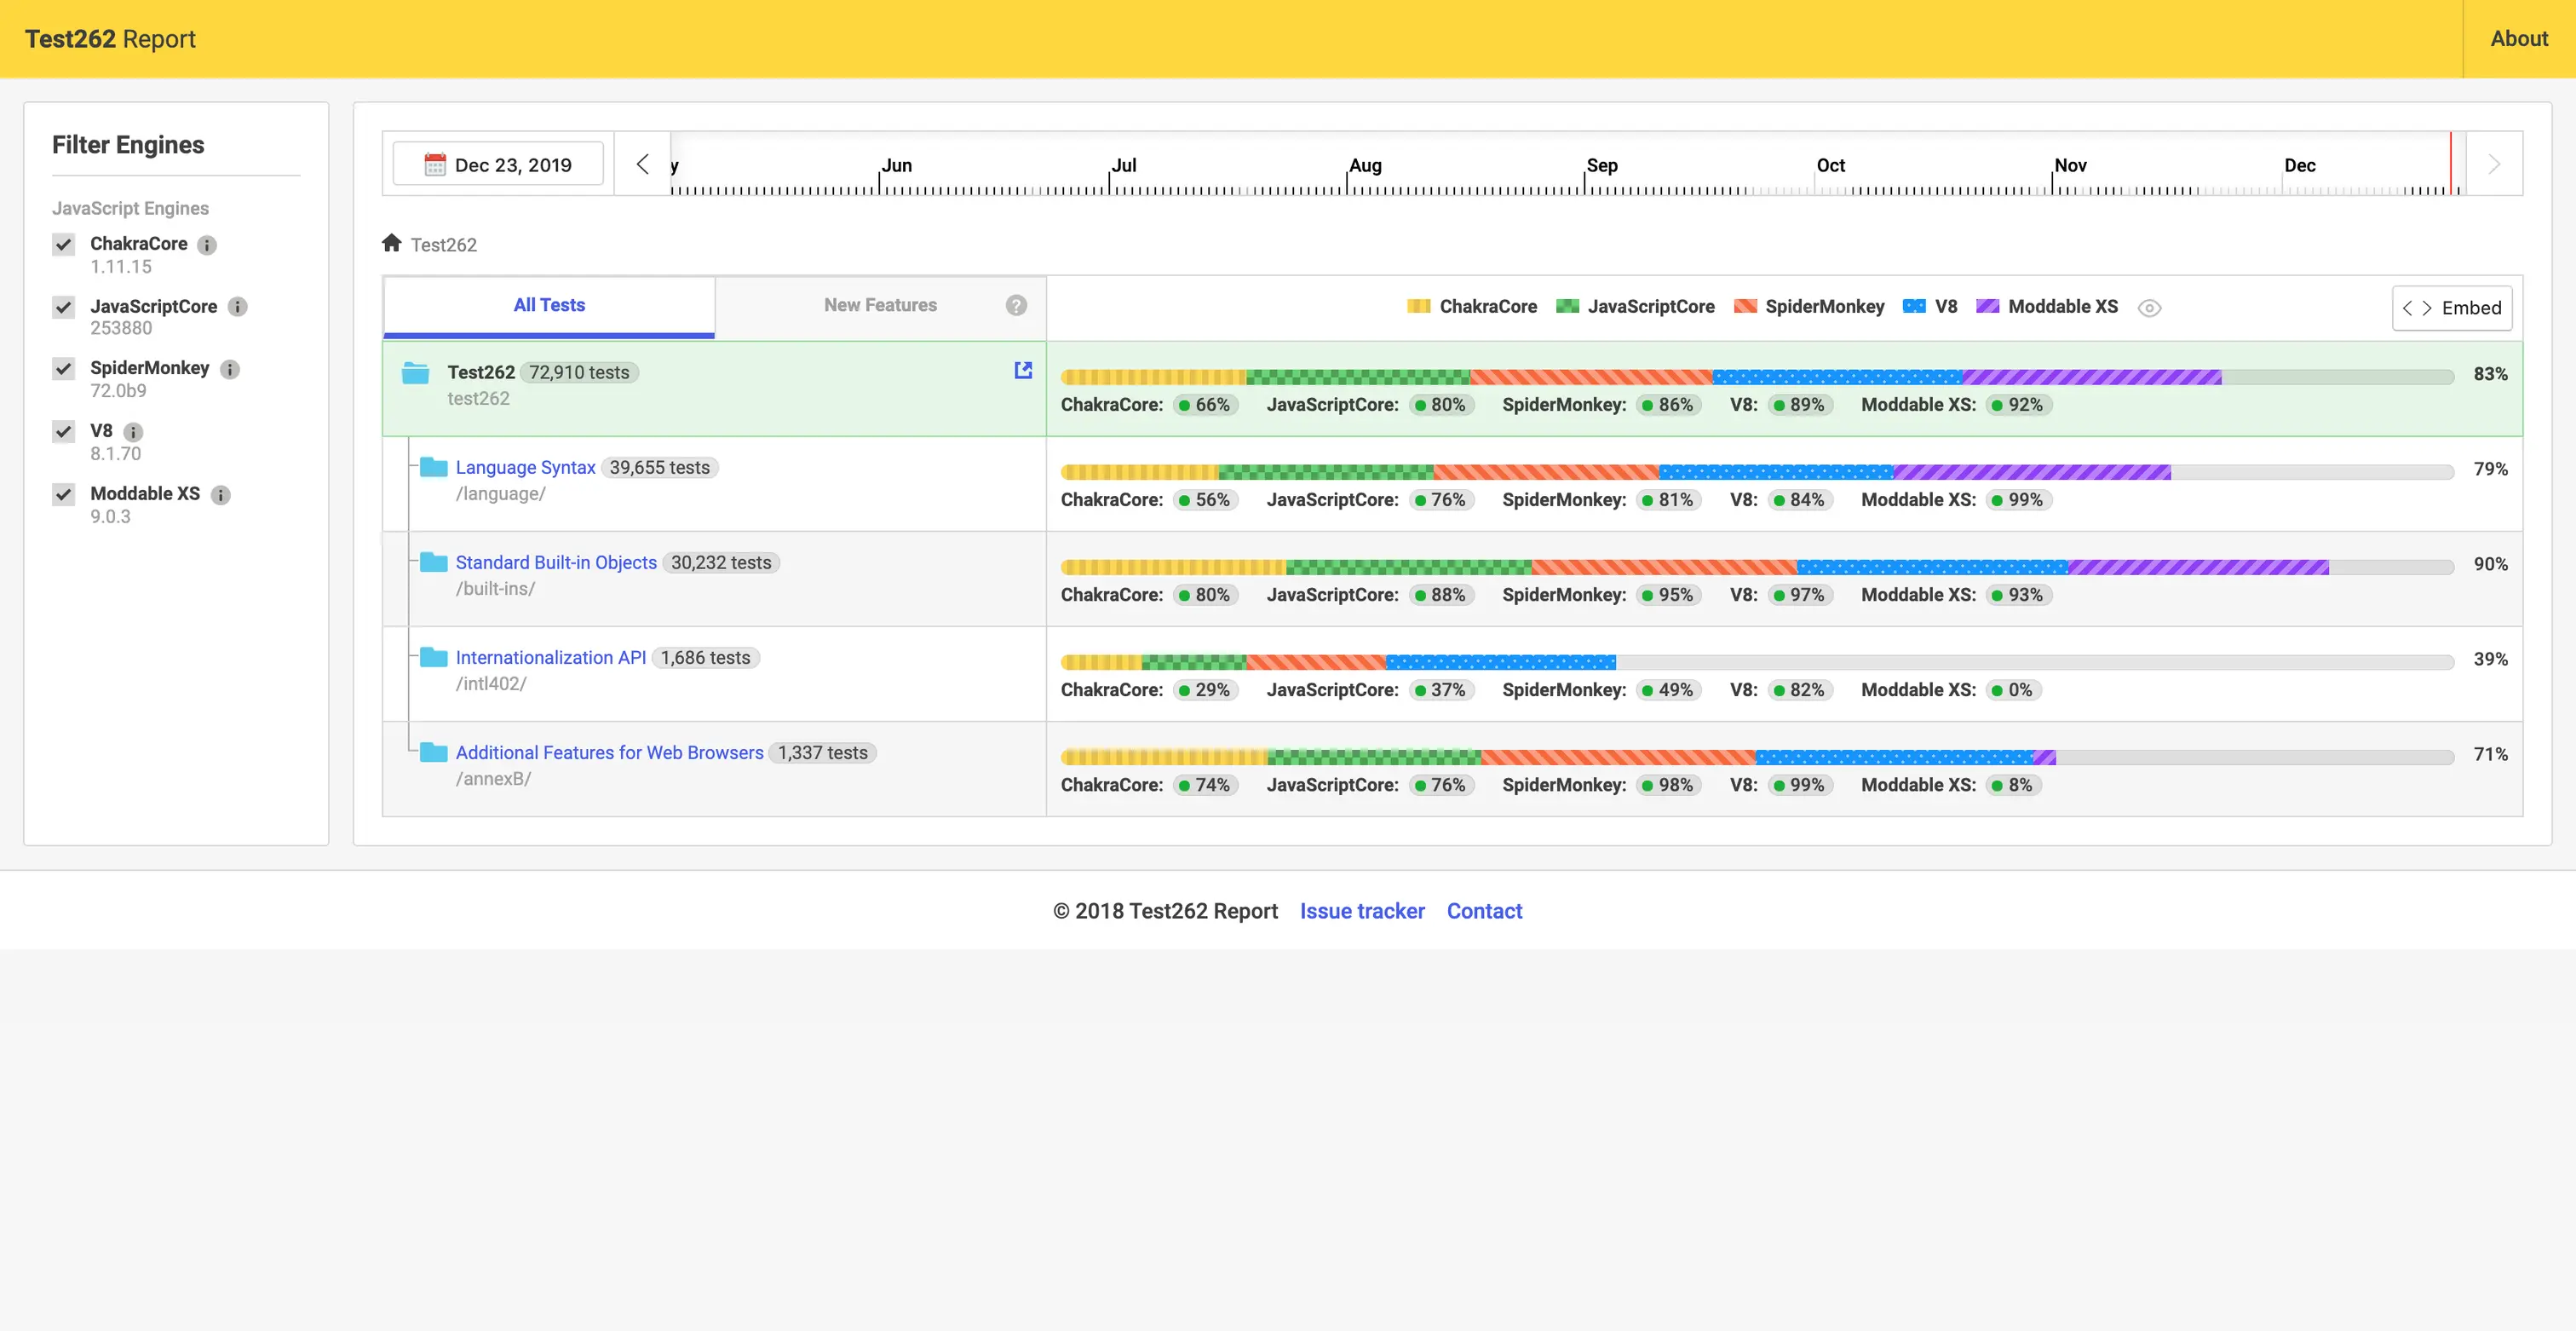Disable the Moddable XS checkbox

coord(64,495)
